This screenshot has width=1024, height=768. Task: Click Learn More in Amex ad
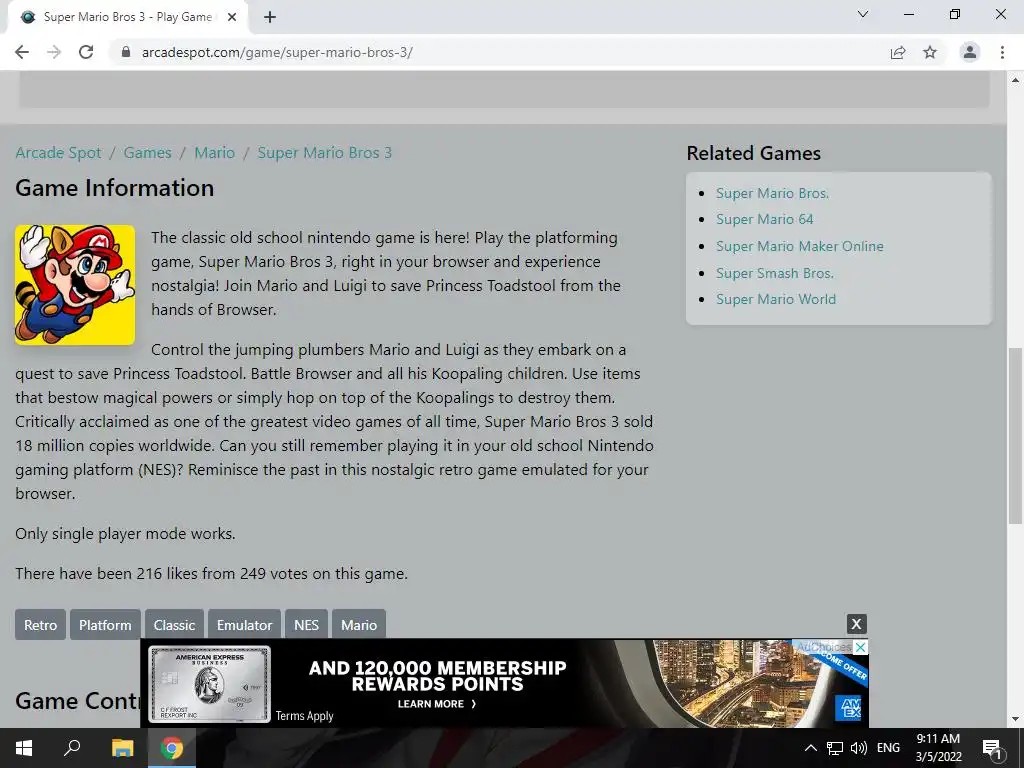(x=437, y=704)
